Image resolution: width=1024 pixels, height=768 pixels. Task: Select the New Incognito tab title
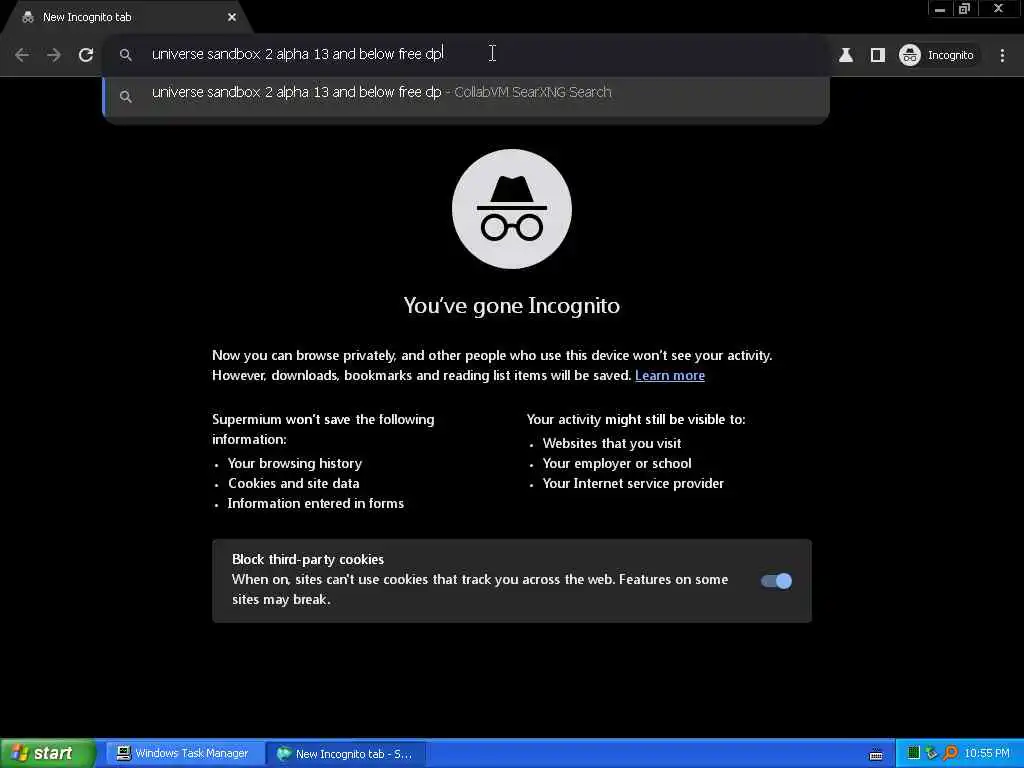click(87, 17)
